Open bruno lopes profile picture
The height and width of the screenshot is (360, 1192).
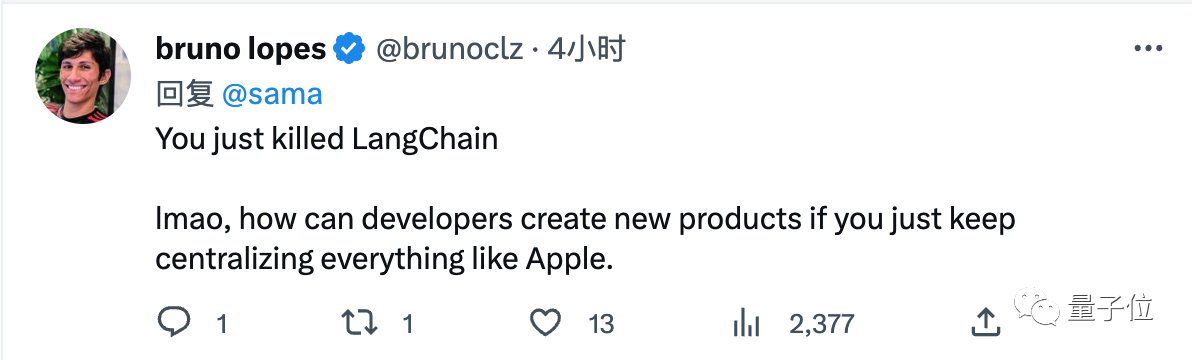[82, 77]
